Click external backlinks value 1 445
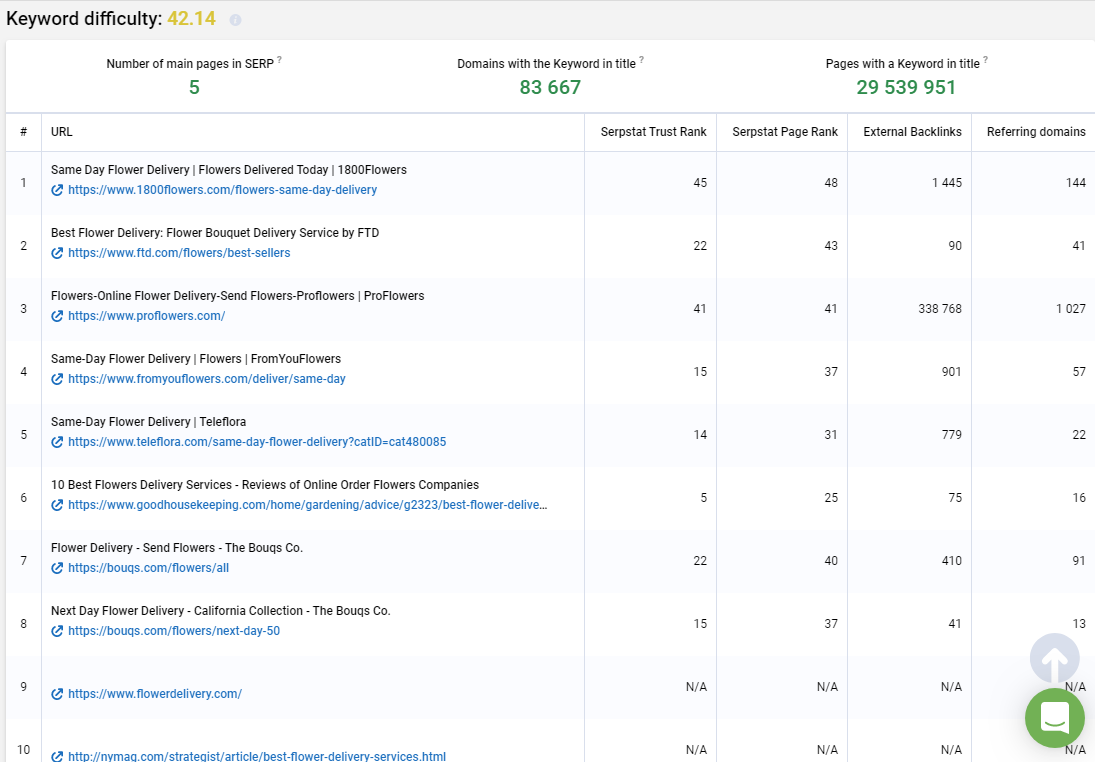The width and height of the screenshot is (1095, 762). coord(947,183)
